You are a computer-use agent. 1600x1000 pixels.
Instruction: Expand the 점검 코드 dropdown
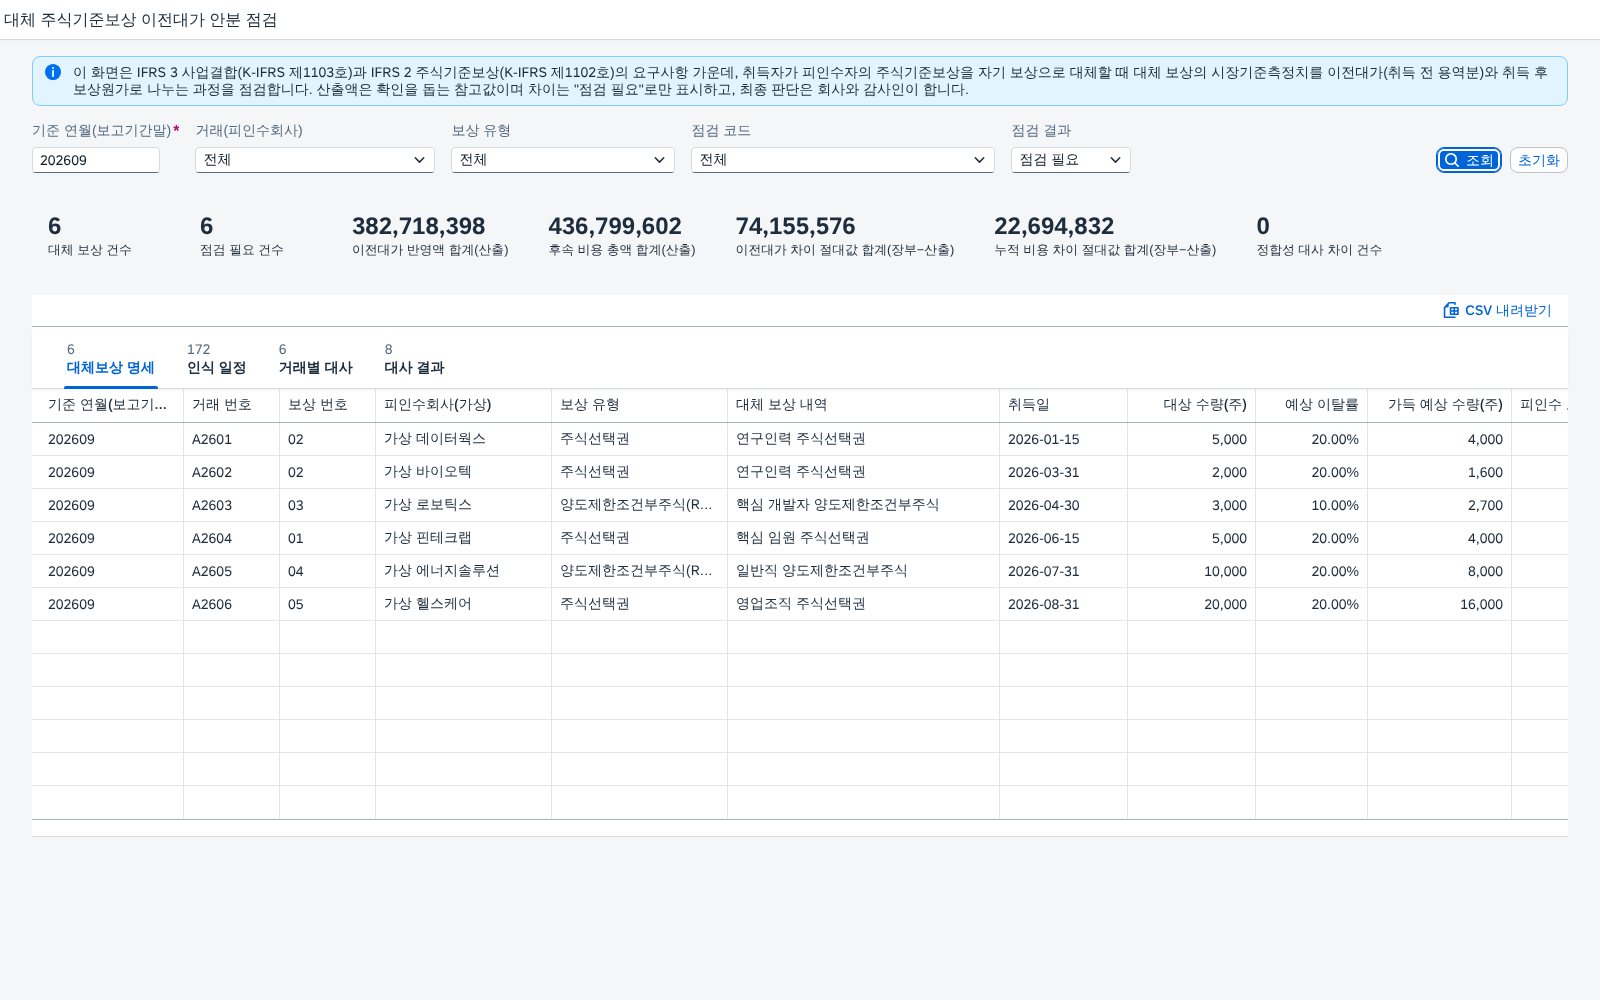(x=843, y=160)
